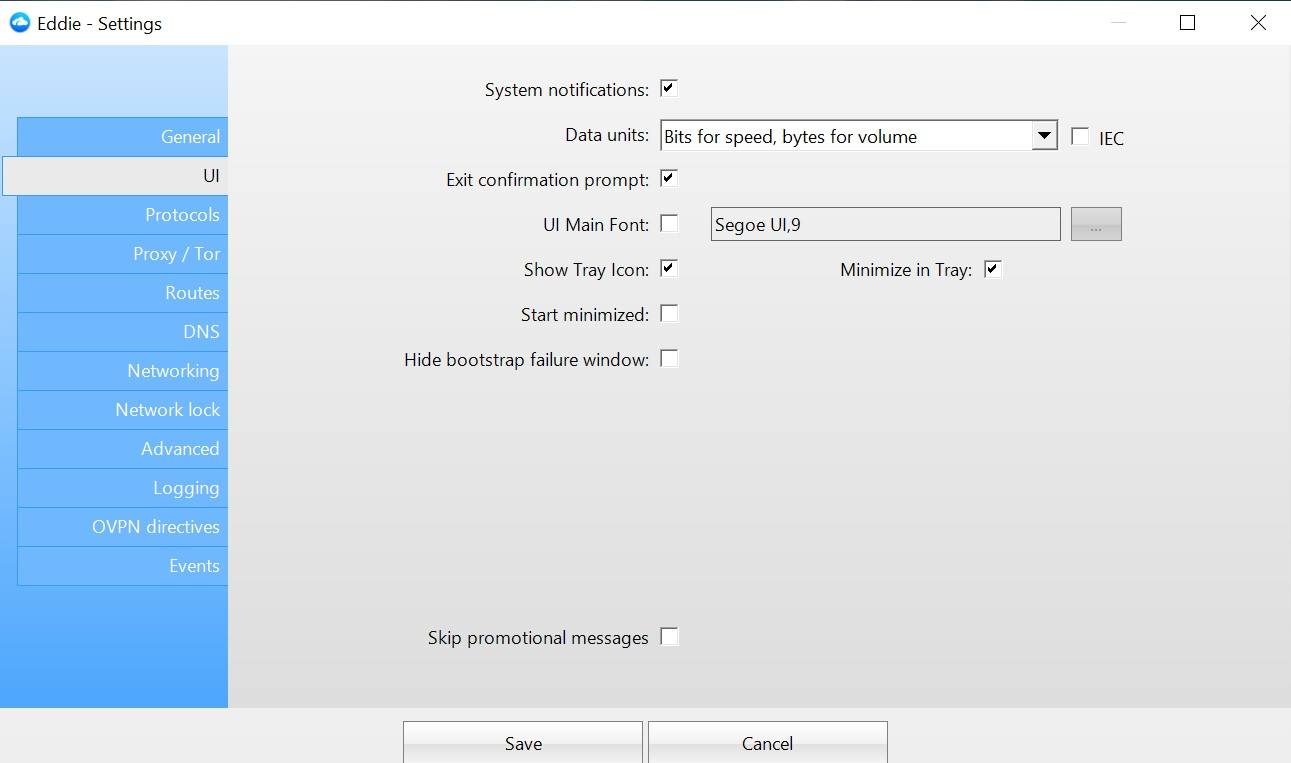The image size is (1291, 763).
Task: Open the Protocols settings tab
Action: click(x=123, y=215)
